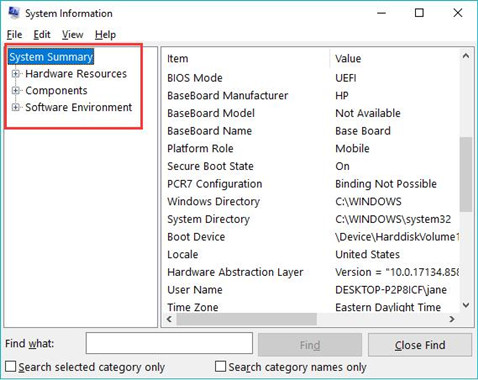Click the Close Find button
The image size is (478, 380).
click(420, 345)
